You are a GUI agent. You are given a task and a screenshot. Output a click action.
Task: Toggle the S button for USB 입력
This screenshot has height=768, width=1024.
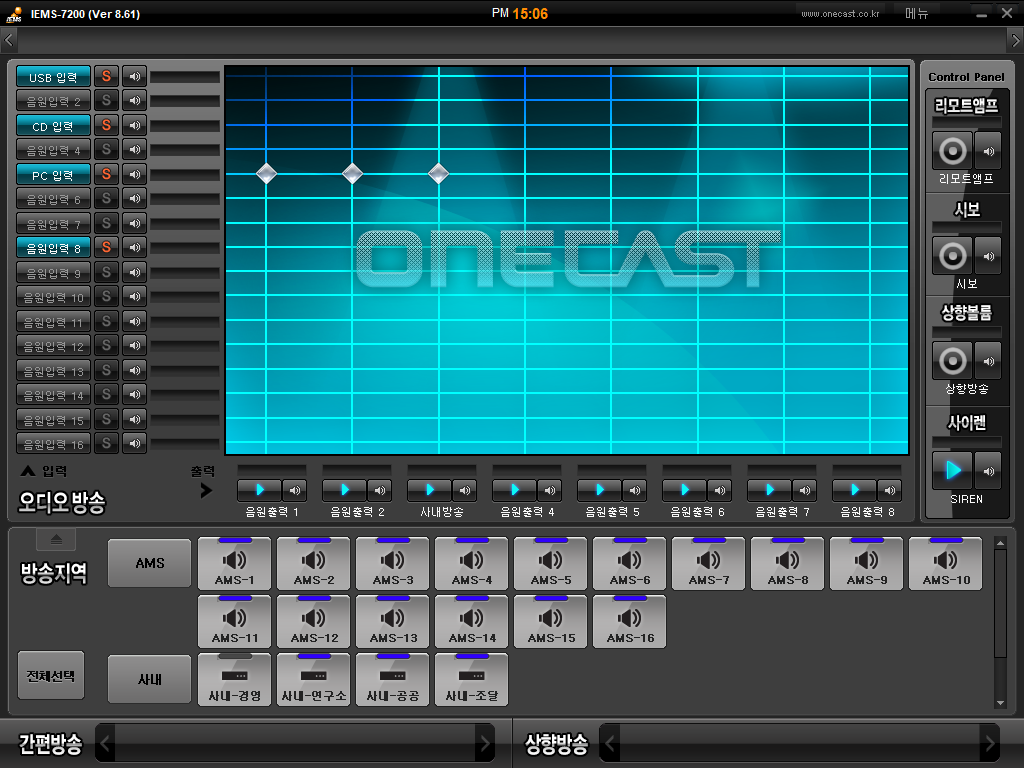click(106, 76)
